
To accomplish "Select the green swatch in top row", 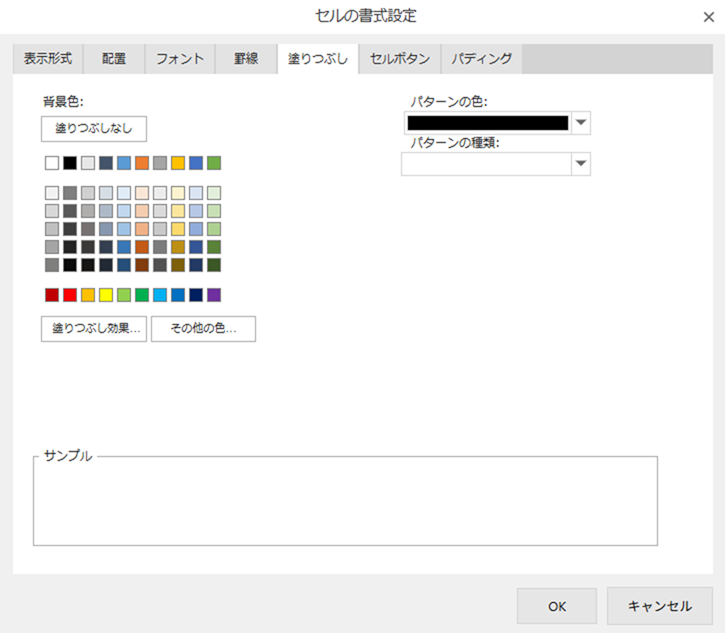I will 214,163.
